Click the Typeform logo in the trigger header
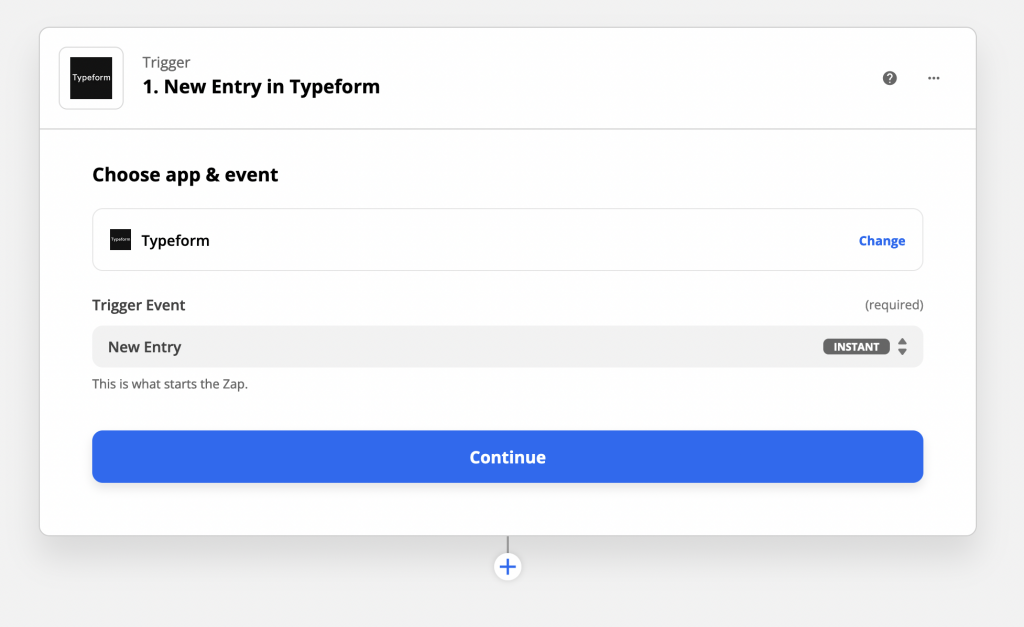The height and width of the screenshot is (627, 1024). pos(90,77)
